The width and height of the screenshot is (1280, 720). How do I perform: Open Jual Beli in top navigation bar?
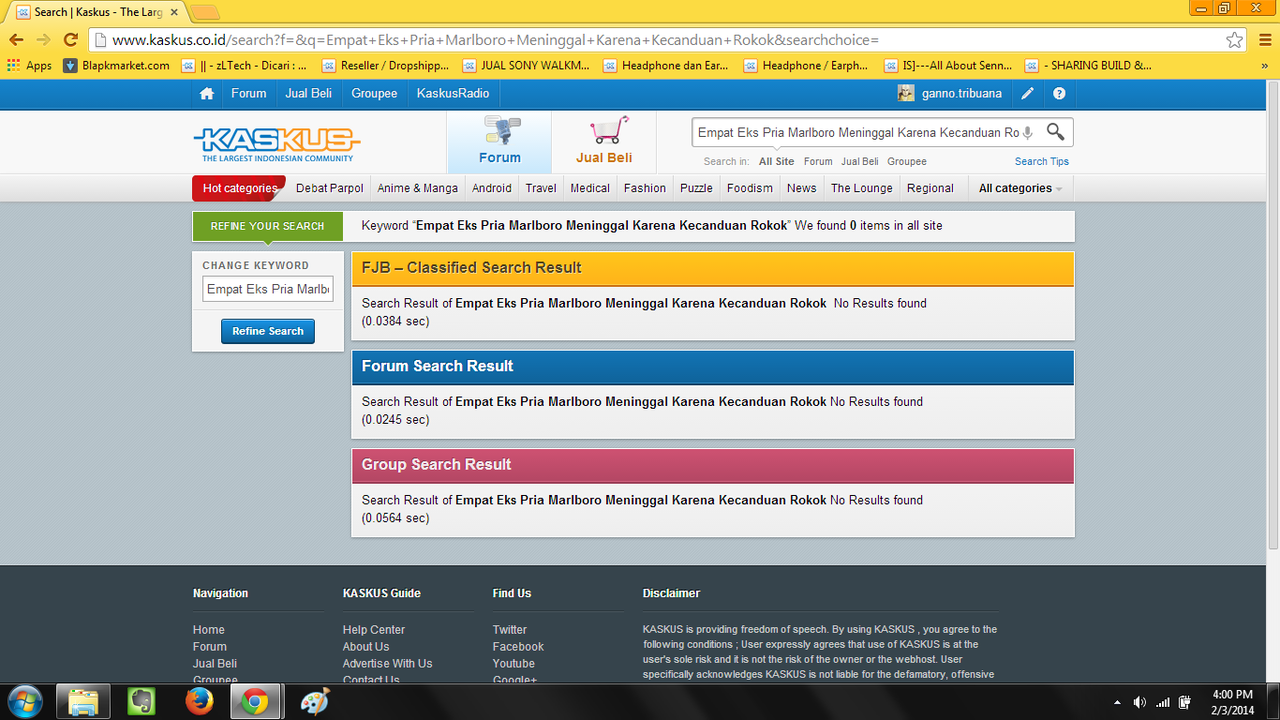(309, 93)
